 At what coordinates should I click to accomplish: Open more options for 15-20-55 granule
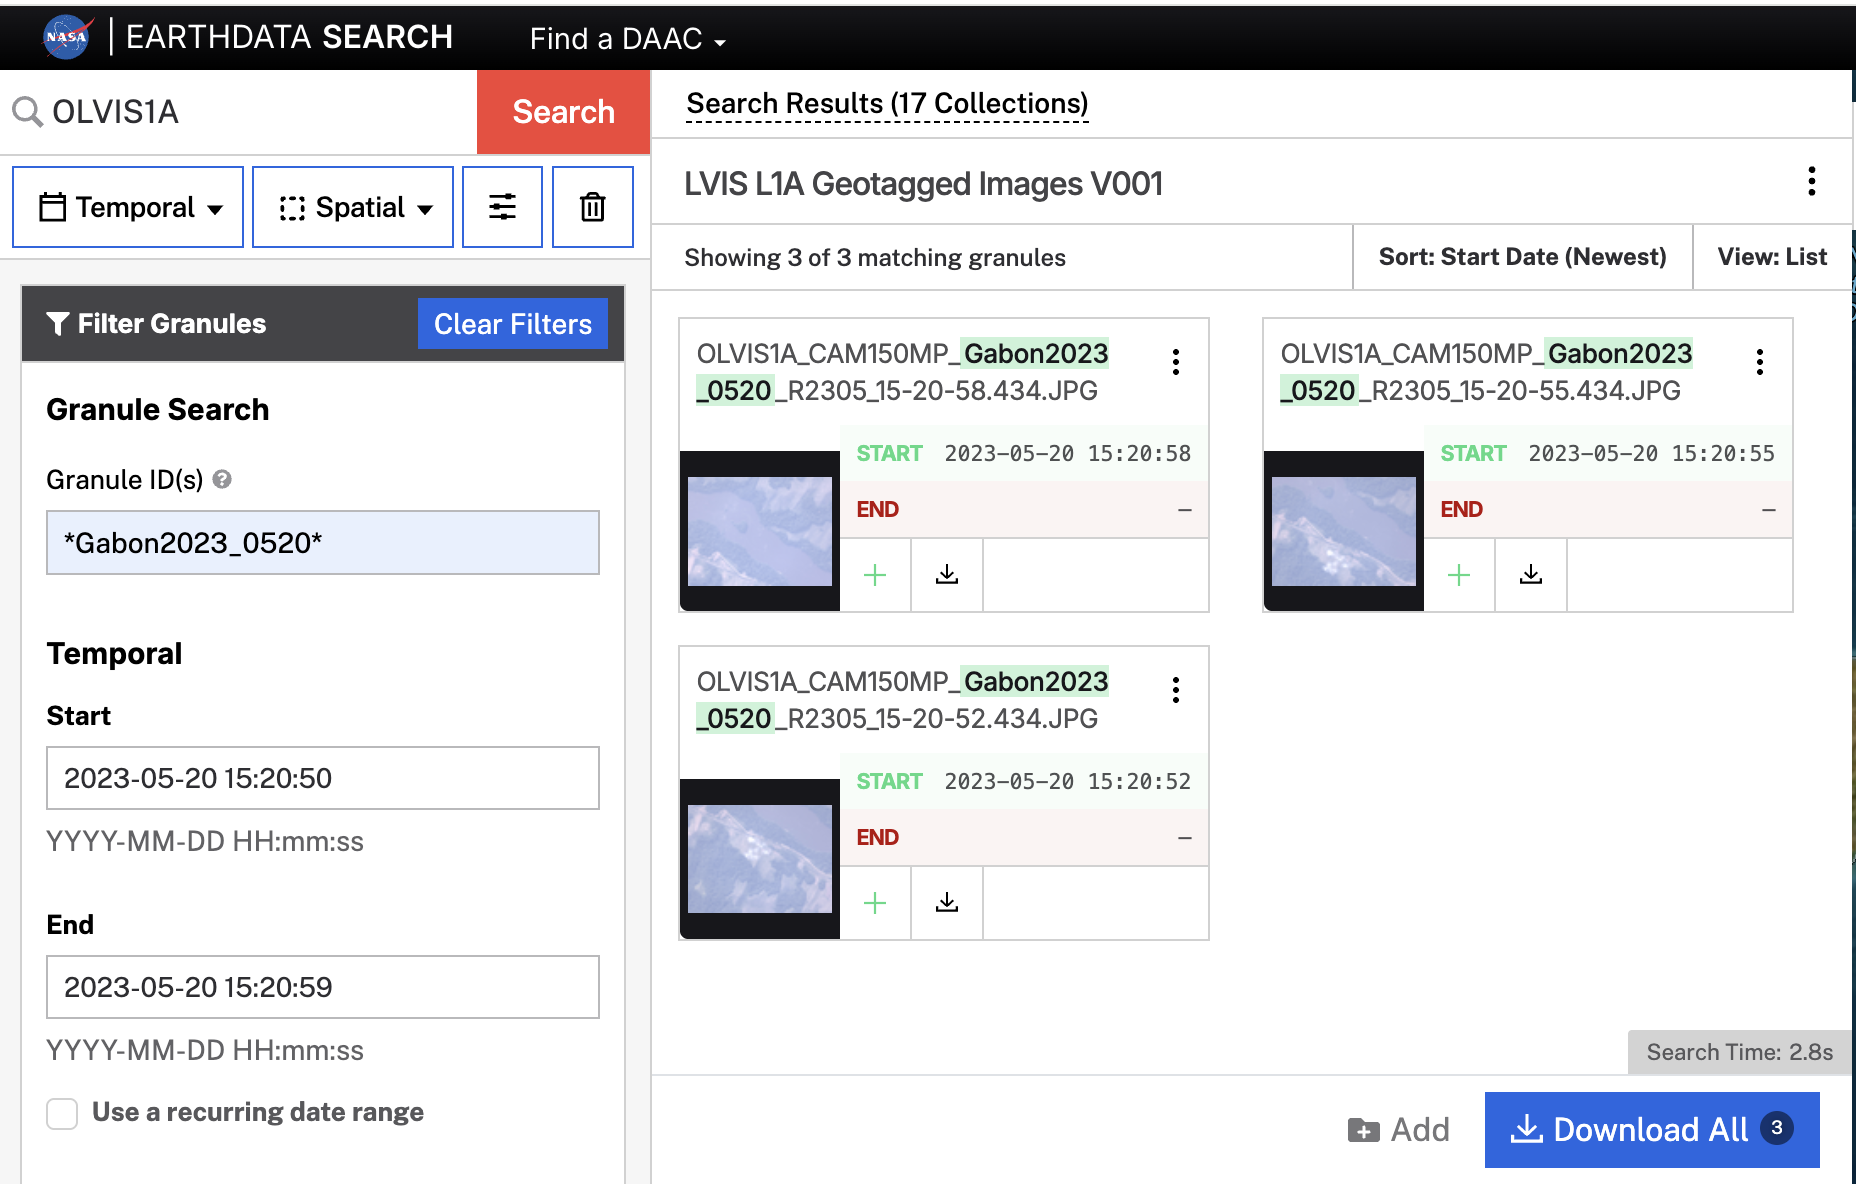1760,362
